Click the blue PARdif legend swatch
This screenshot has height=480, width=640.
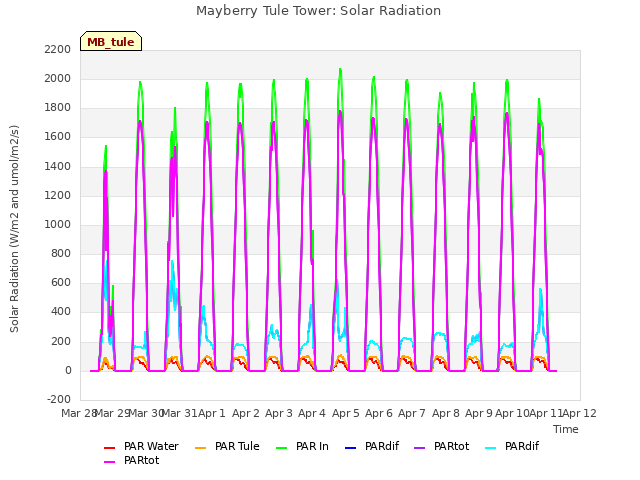[x=351, y=447]
